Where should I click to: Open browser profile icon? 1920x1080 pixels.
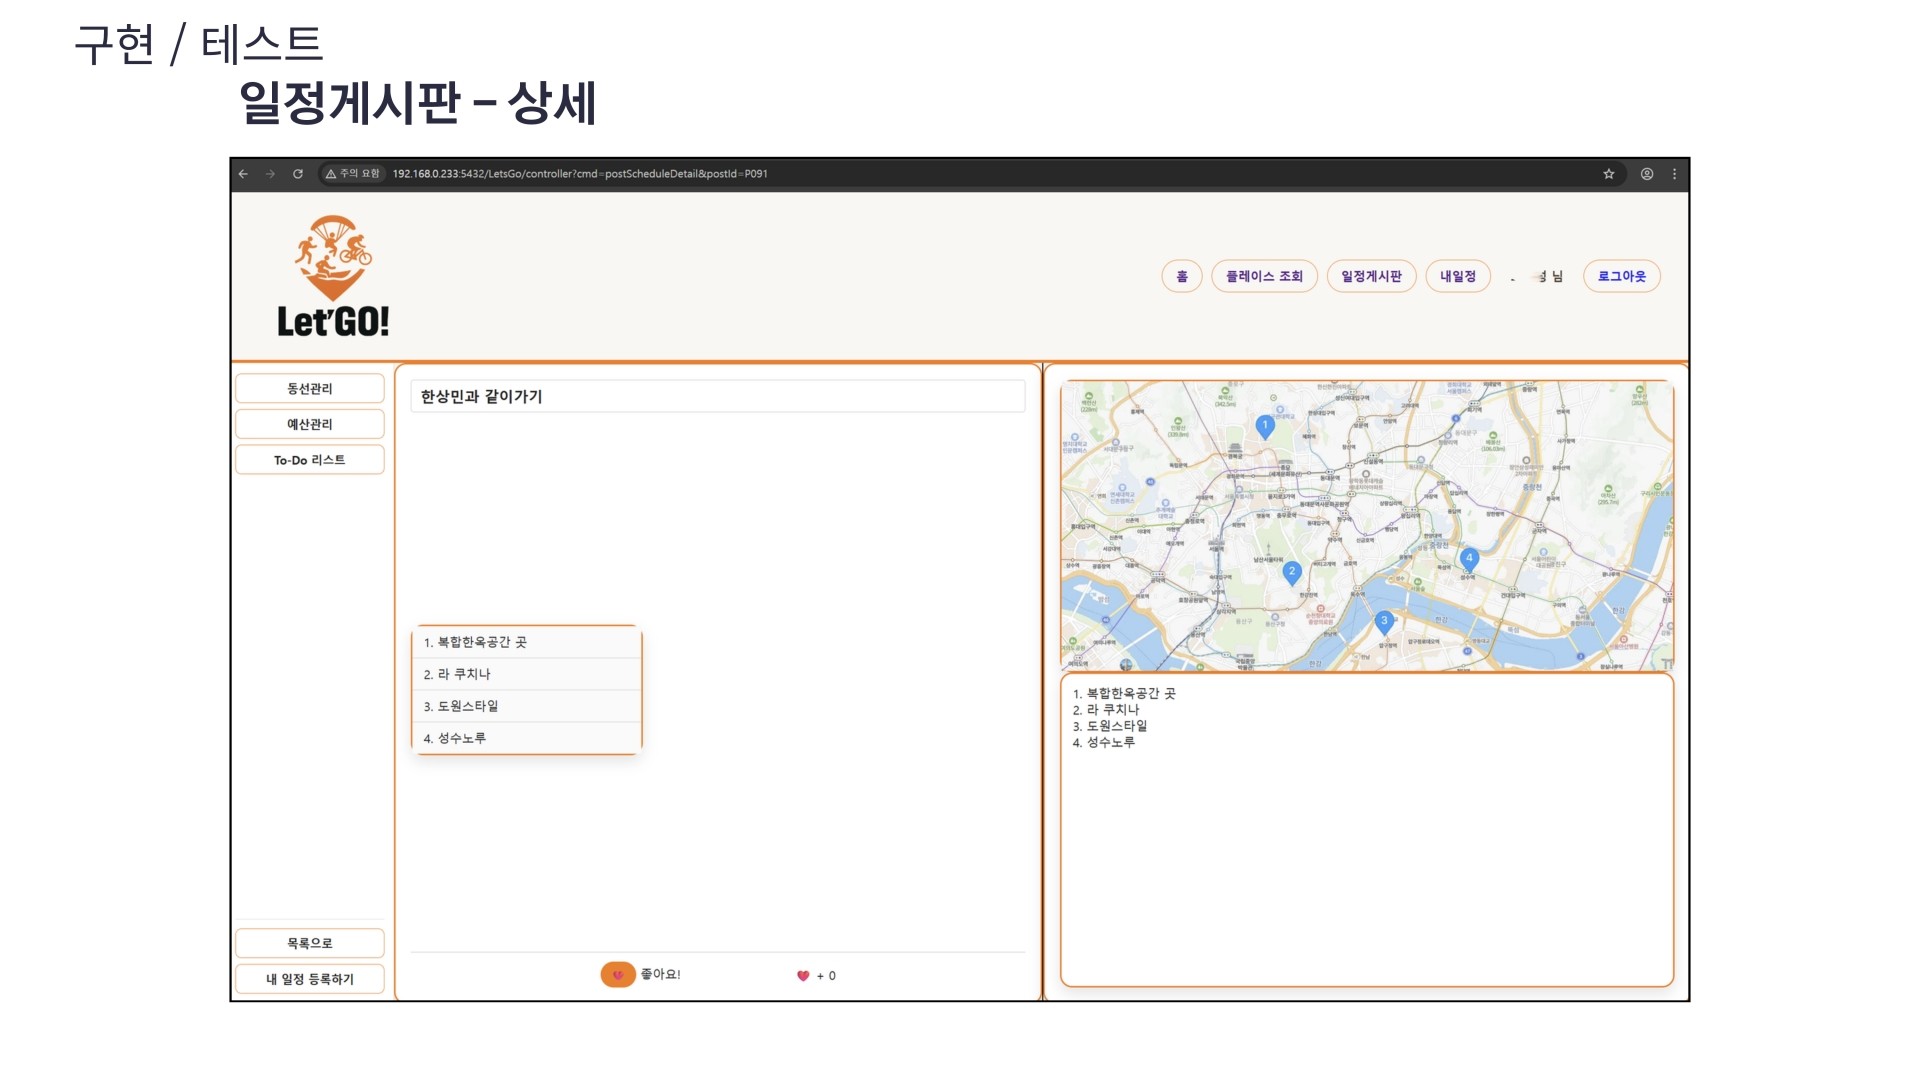1647,174
